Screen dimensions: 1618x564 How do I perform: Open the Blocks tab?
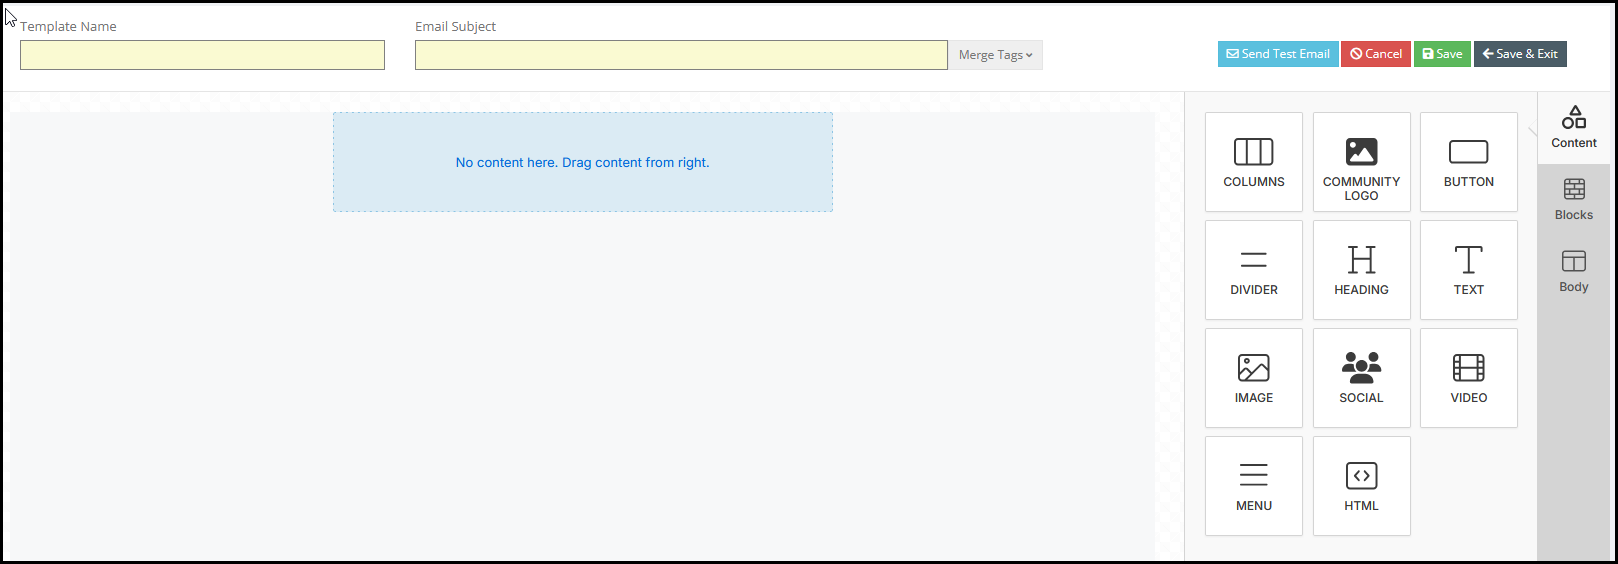1574,200
